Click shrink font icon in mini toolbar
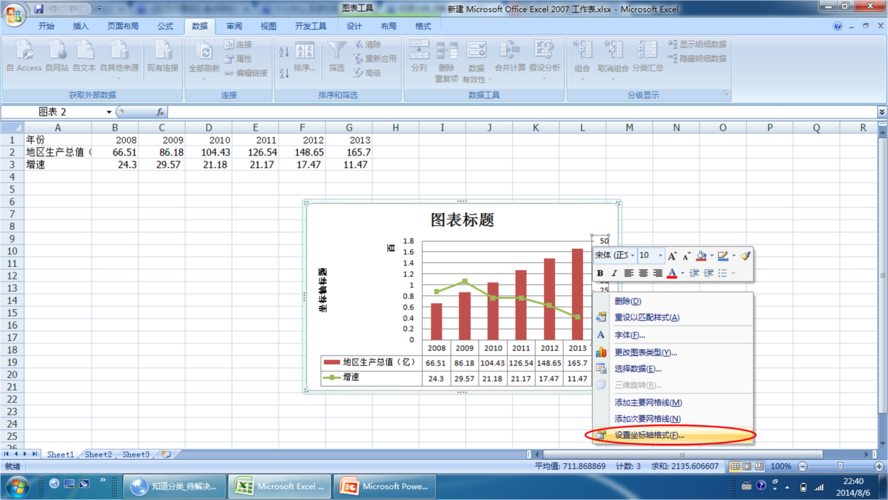This screenshot has height=500, width=888. point(686,256)
